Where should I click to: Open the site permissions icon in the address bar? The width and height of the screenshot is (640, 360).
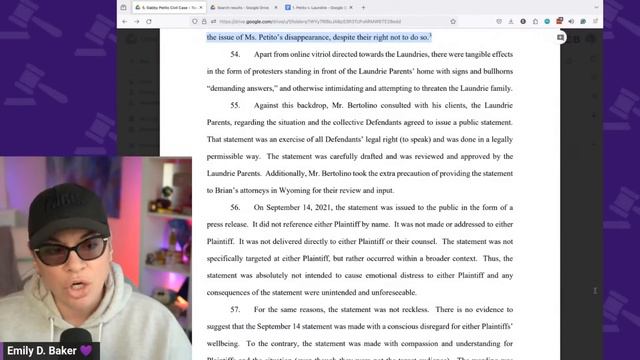click(x=213, y=21)
